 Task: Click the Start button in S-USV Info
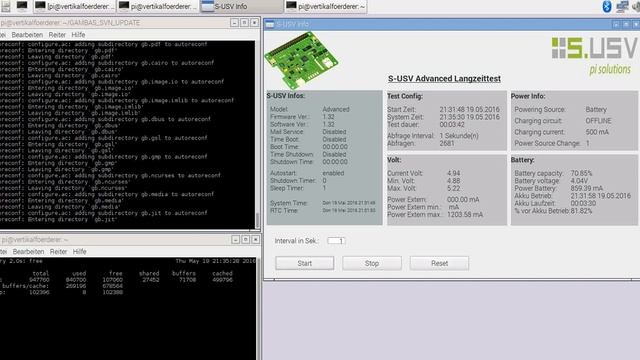(304, 263)
